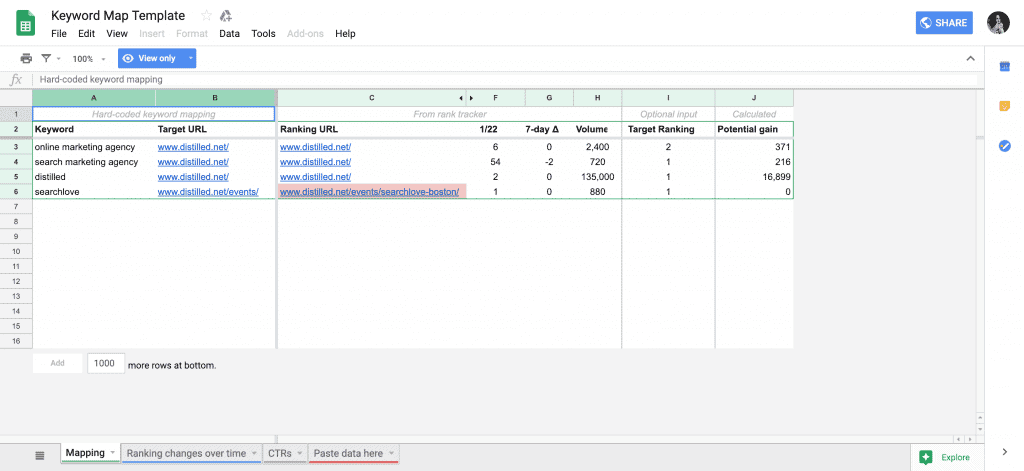Click the 'Target Ranking' header cell

click(x=668, y=129)
